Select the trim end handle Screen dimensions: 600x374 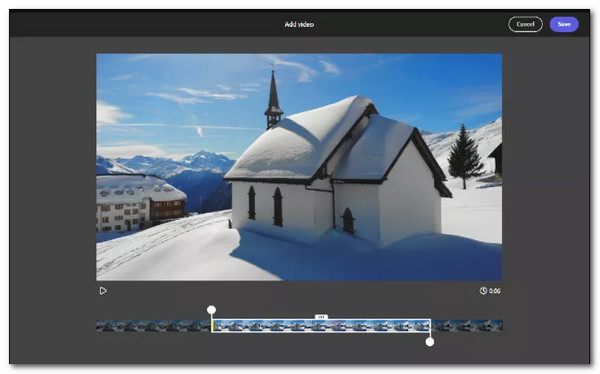point(430,342)
